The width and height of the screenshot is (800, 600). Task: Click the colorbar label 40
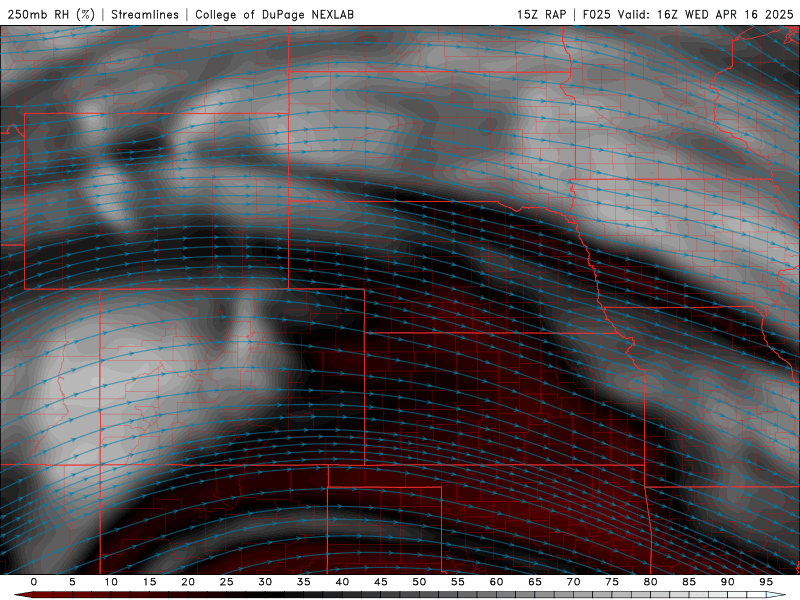[342, 582]
